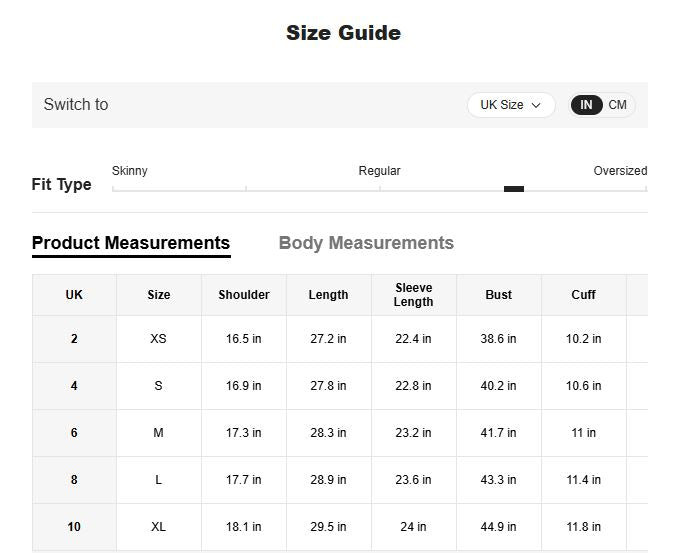Click the Oversized fit label
678x553 pixels.
620,171
